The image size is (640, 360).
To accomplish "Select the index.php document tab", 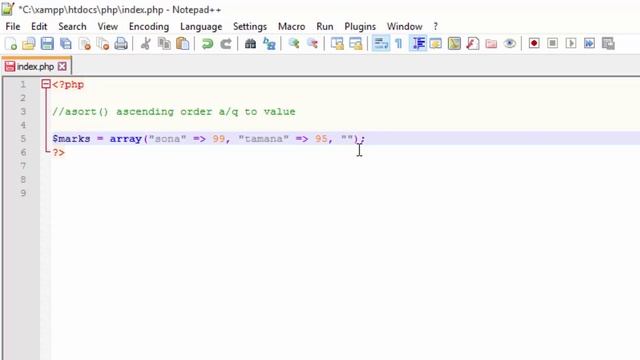I will [36, 66].
